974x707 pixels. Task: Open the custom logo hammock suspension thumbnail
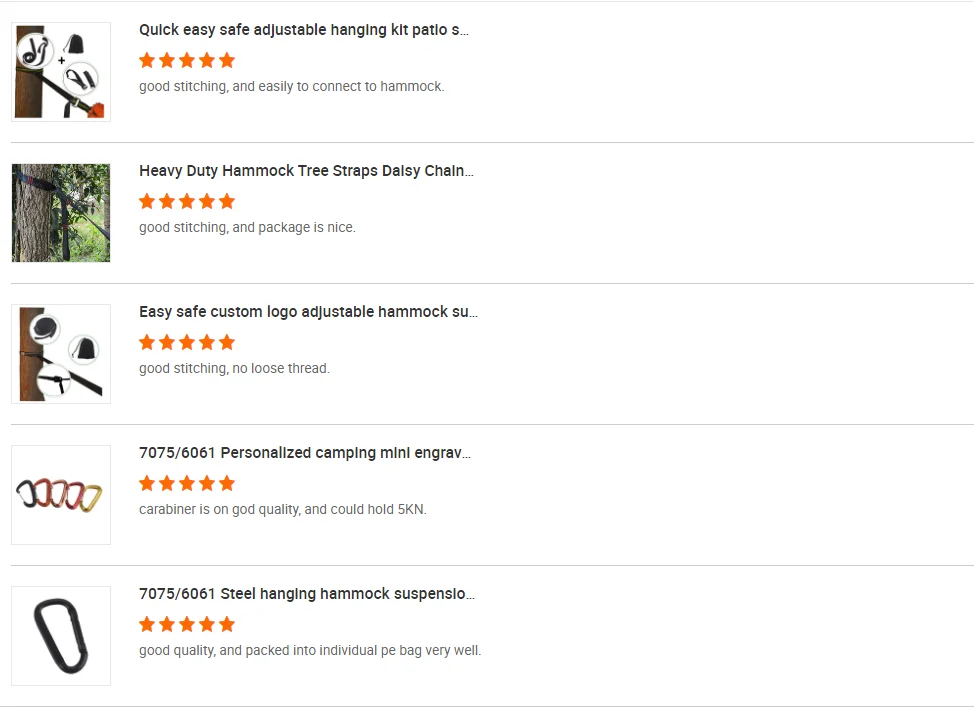coord(61,354)
